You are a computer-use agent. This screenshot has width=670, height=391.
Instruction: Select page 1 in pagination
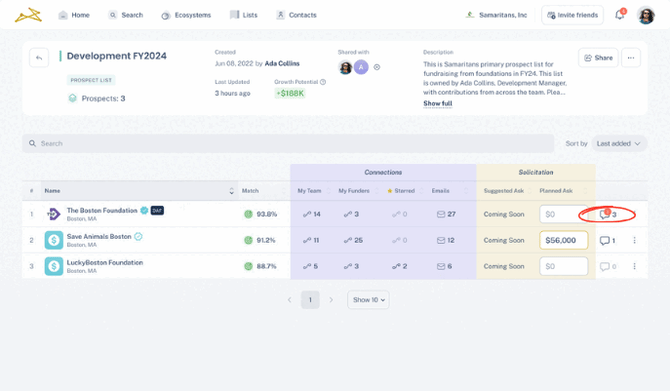[310, 300]
